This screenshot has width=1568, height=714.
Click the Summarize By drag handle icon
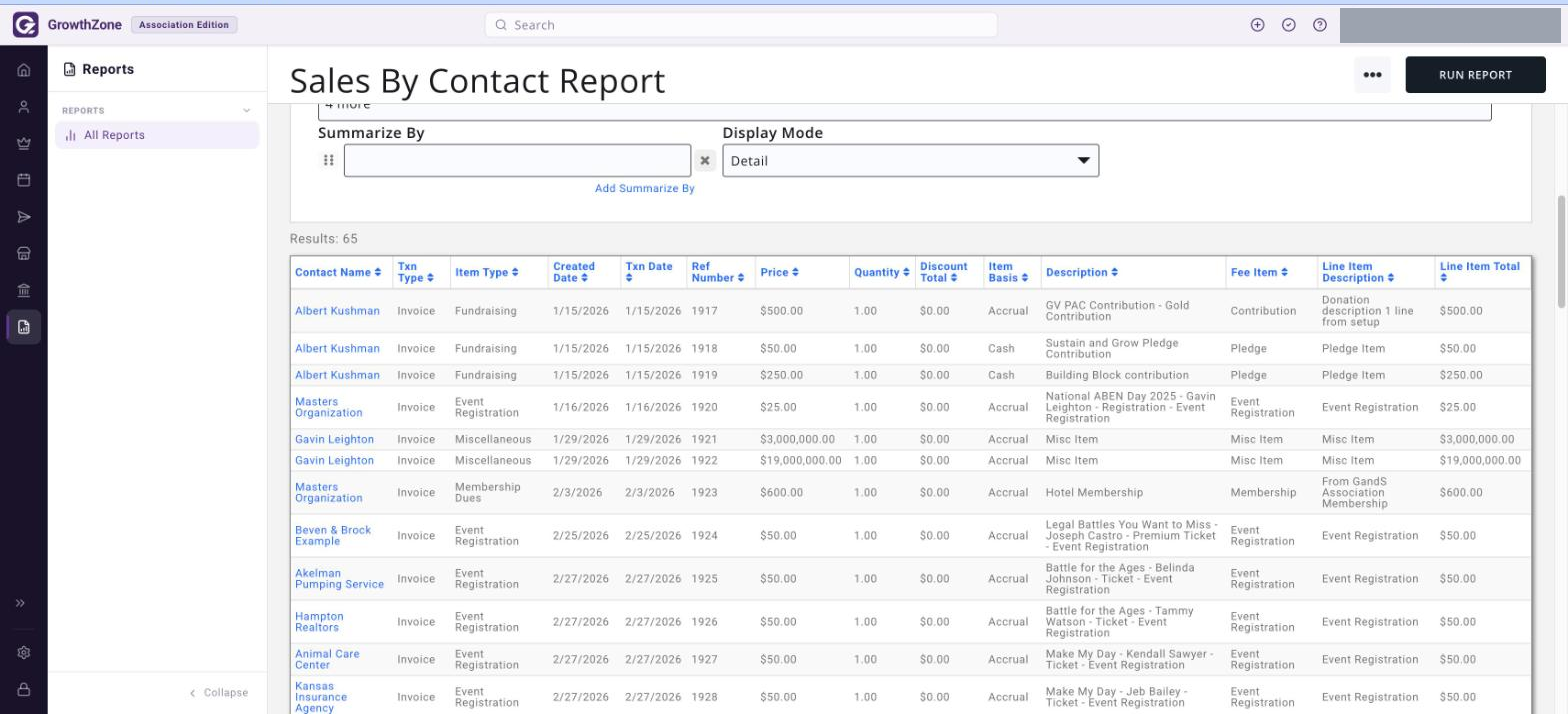[x=328, y=160]
